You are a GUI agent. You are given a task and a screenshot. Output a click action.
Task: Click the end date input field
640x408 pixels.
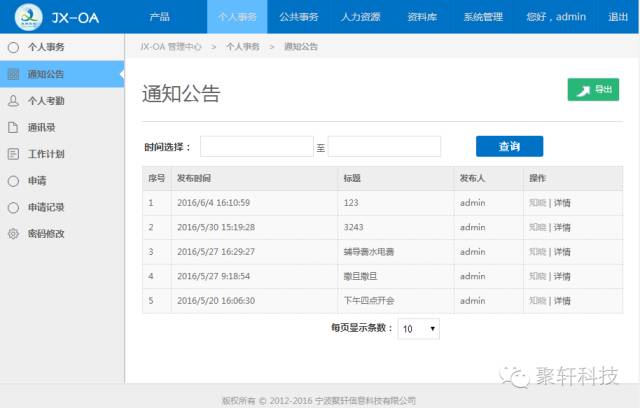(x=384, y=147)
